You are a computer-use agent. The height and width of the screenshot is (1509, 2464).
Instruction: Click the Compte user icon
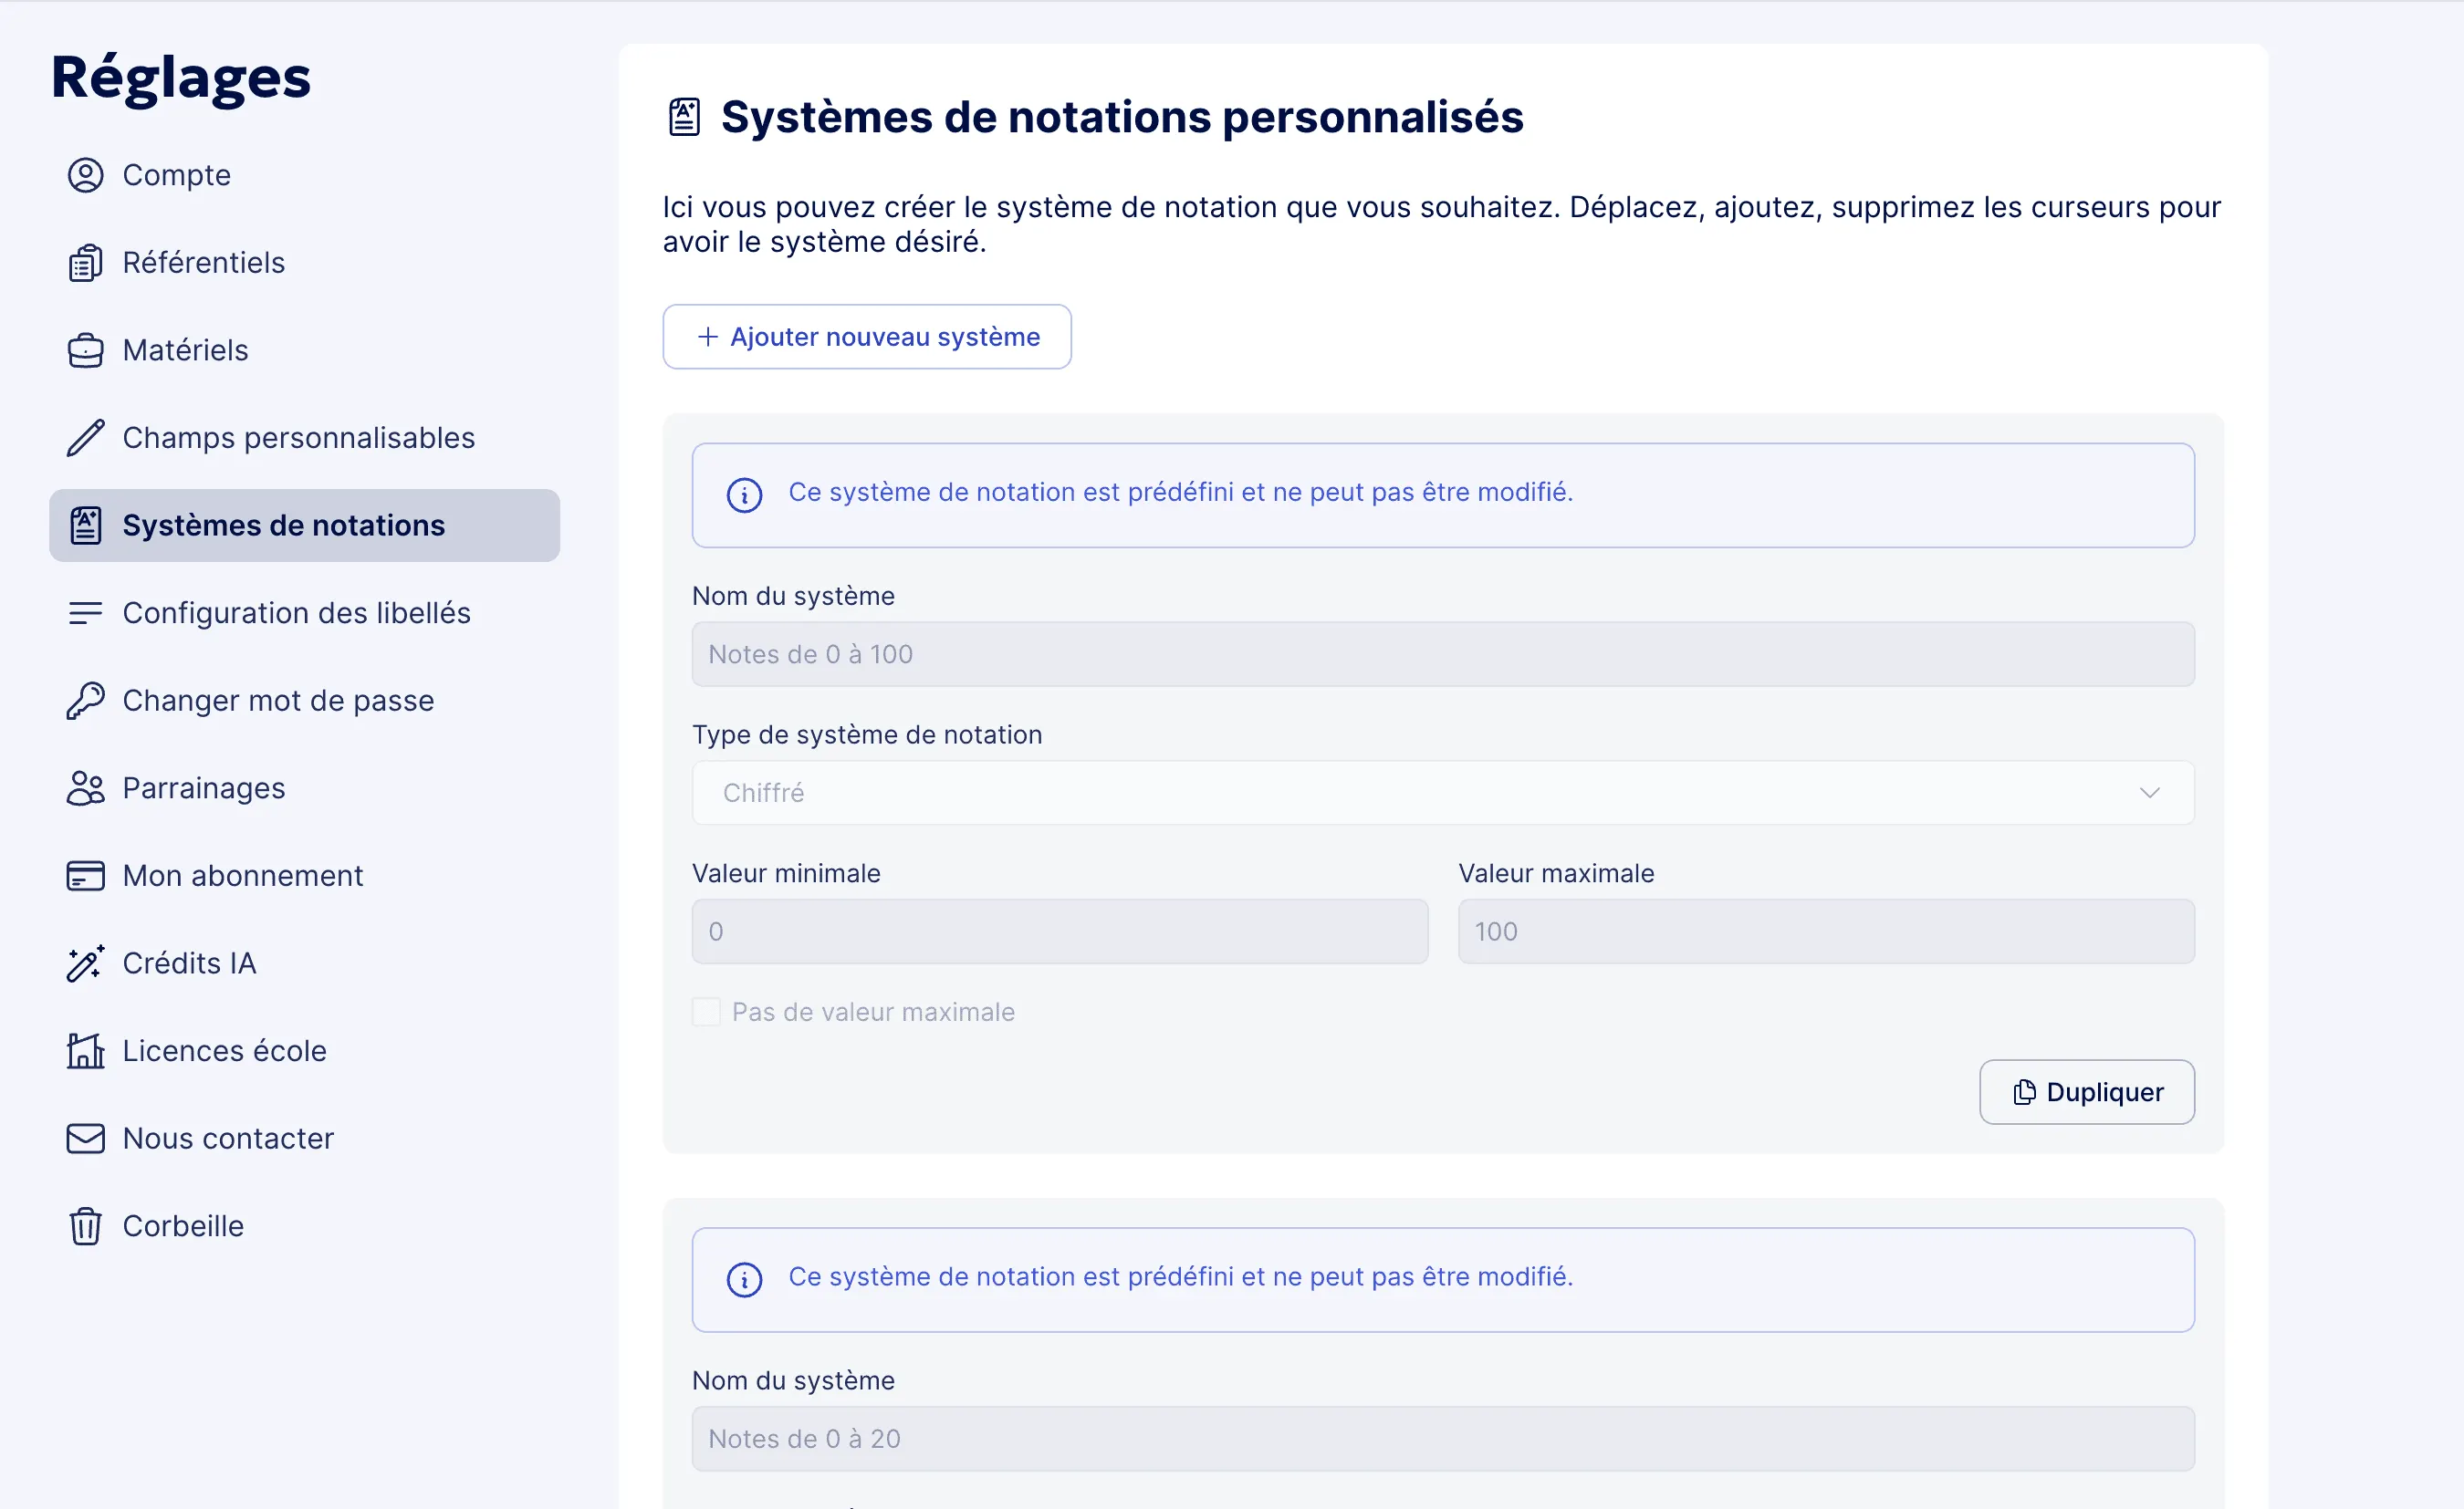[x=85, y=175]
